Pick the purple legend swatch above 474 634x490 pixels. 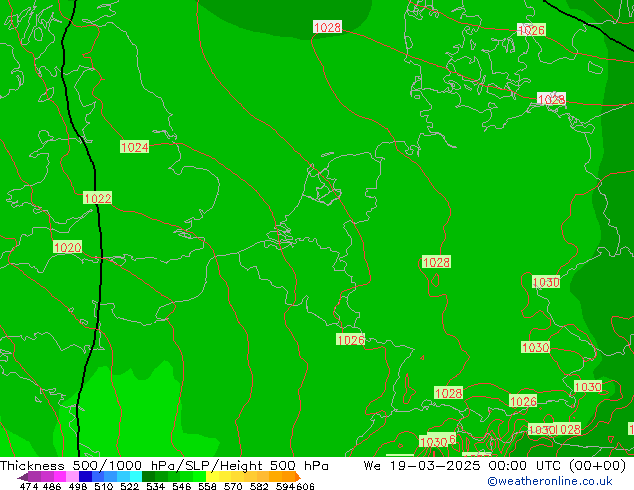click(x=34, y=476)
